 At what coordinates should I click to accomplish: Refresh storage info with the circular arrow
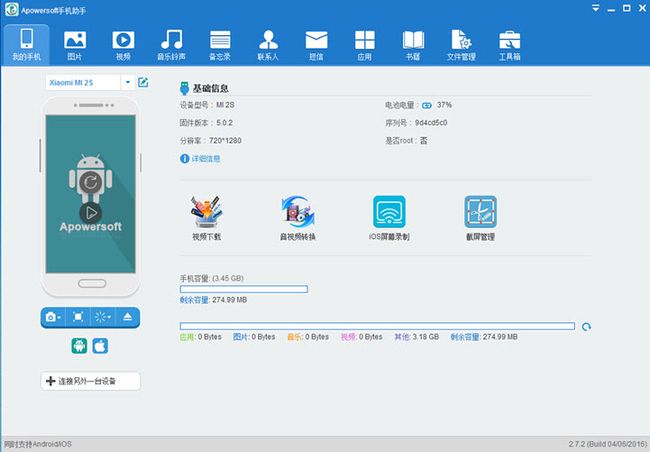(586, 327)
